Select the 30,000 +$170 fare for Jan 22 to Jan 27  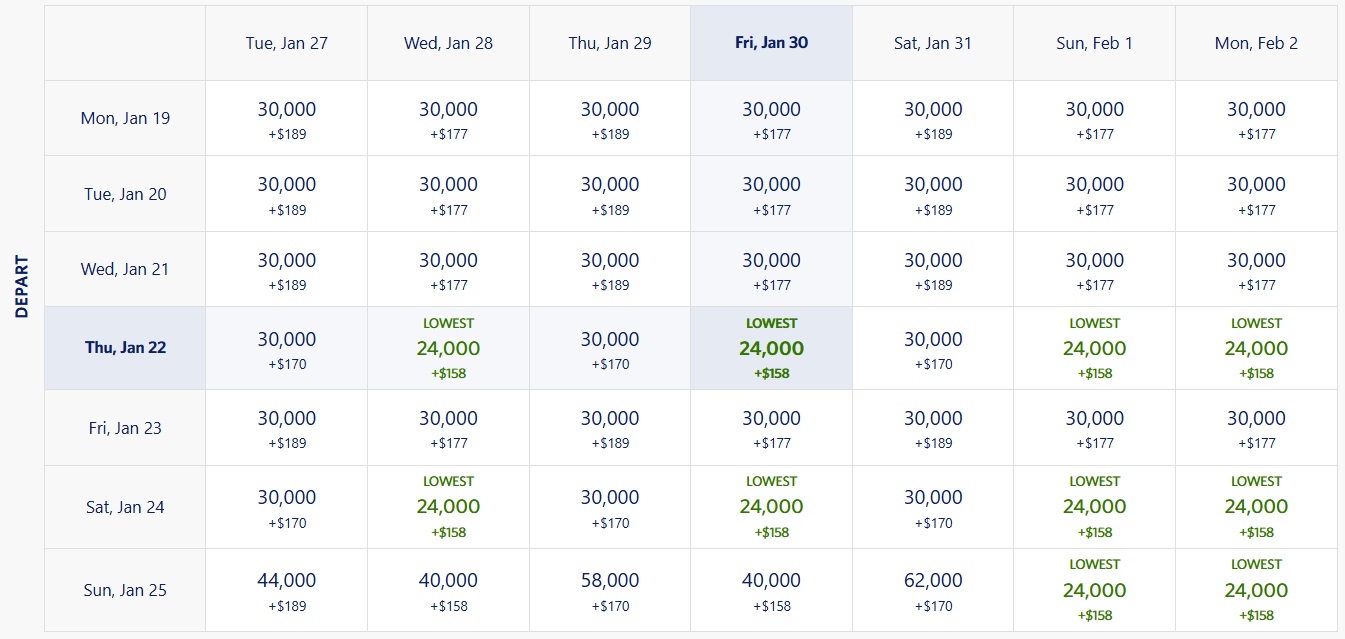[x=286, y=347]
